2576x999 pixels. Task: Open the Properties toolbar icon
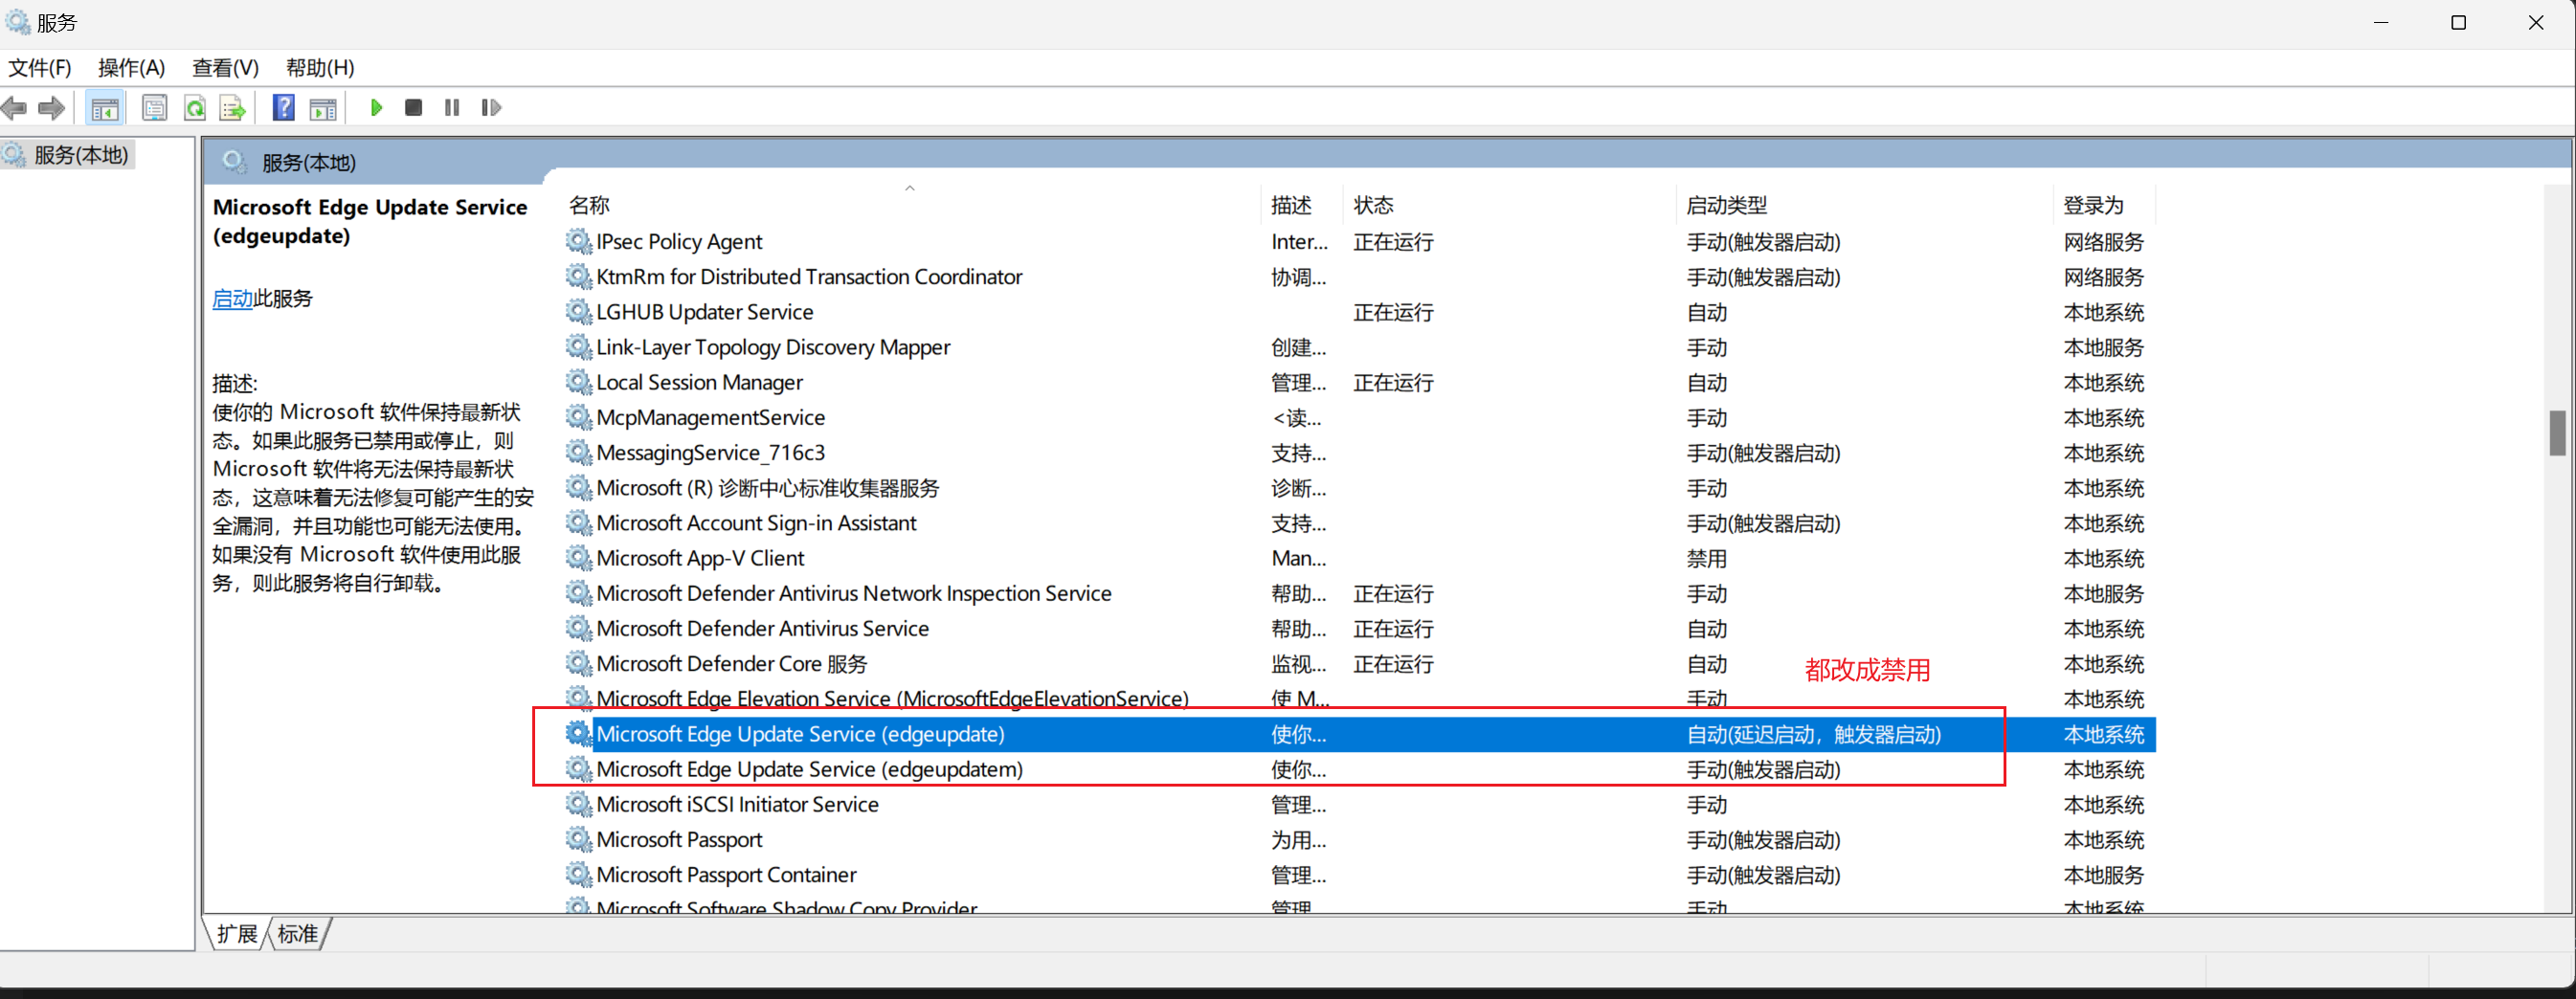154,108
